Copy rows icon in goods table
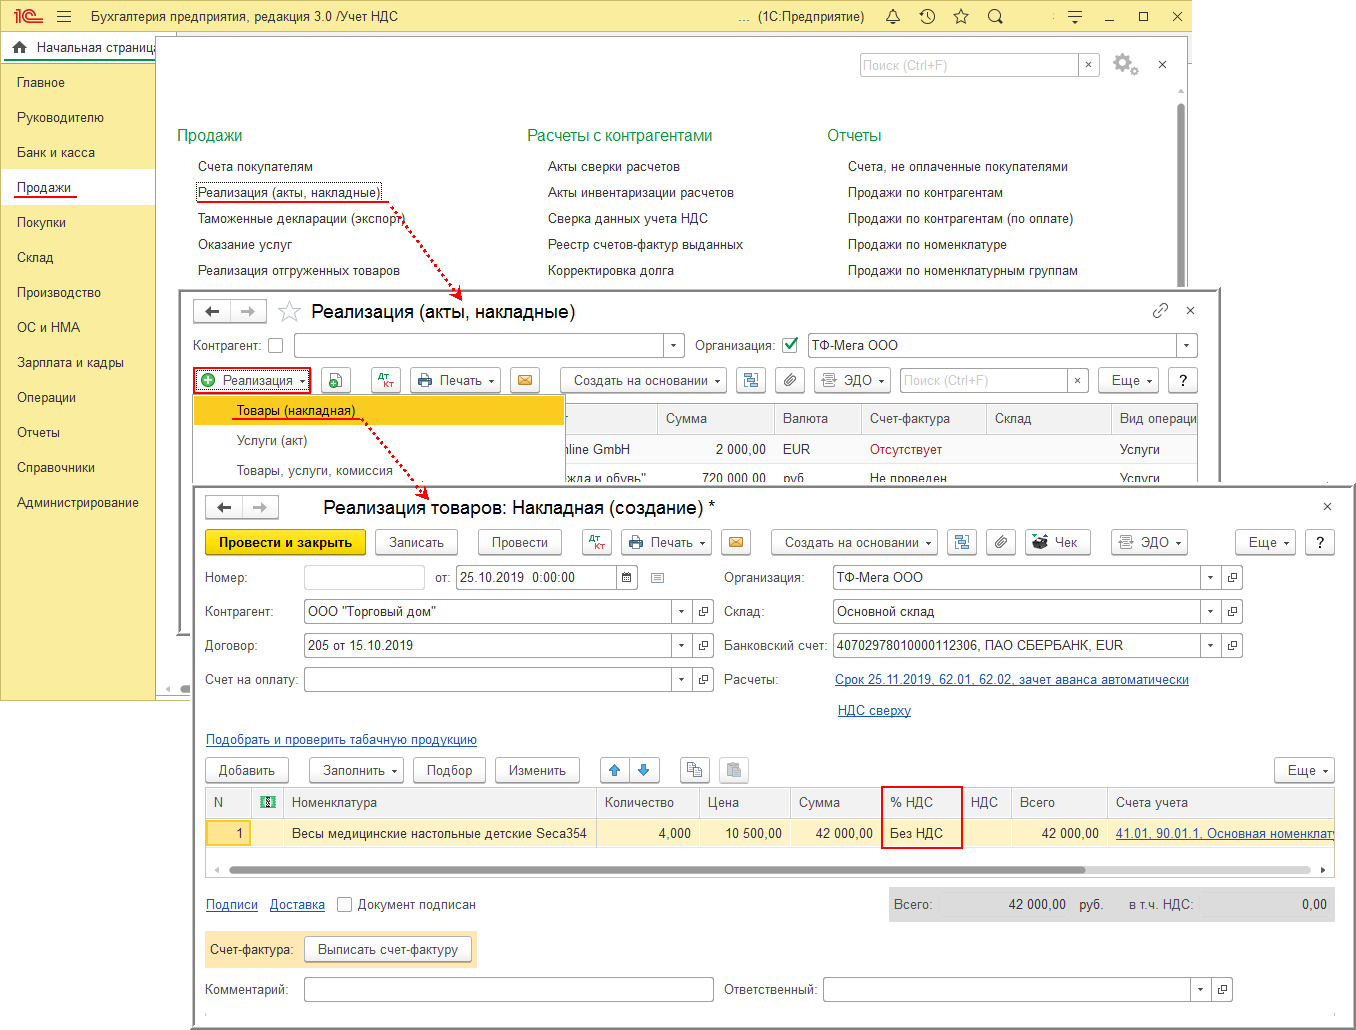 [694, 770]
